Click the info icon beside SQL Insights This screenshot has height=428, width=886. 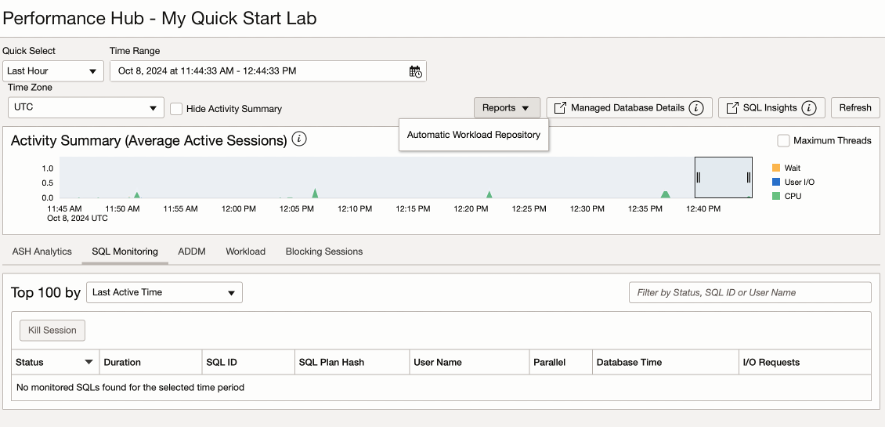809,108
